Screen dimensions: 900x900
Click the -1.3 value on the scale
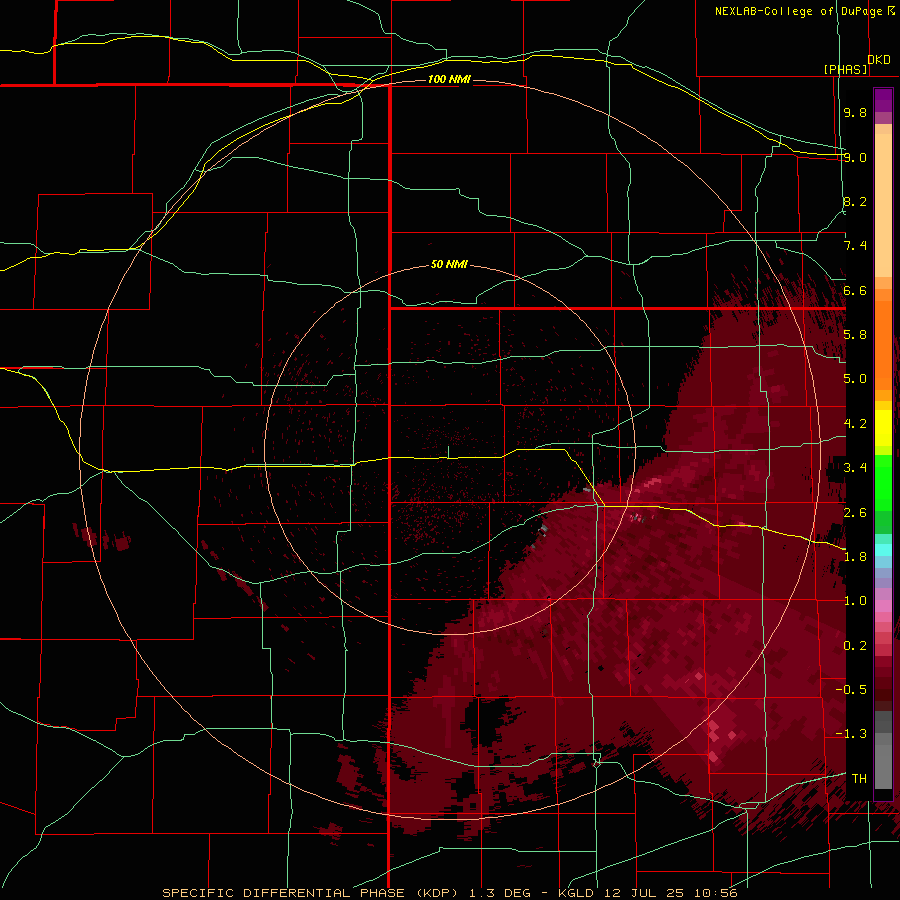pyautogui.click(x=851, y=734)
